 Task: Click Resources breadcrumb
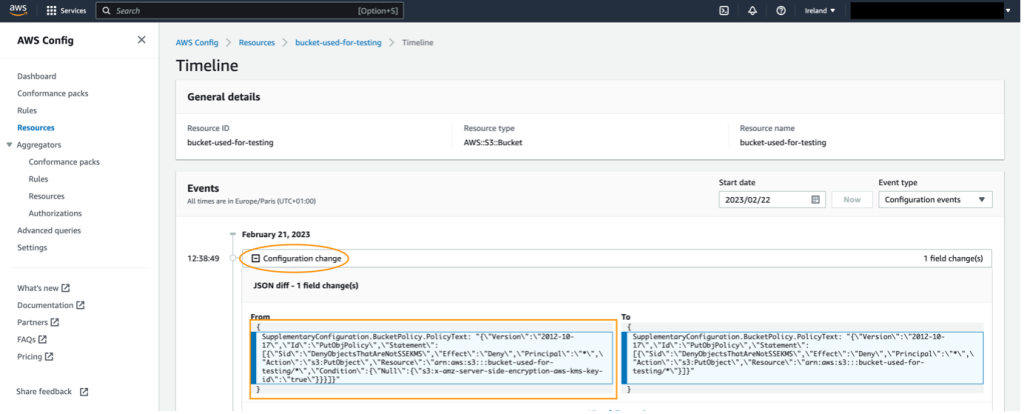click(257, 42)
